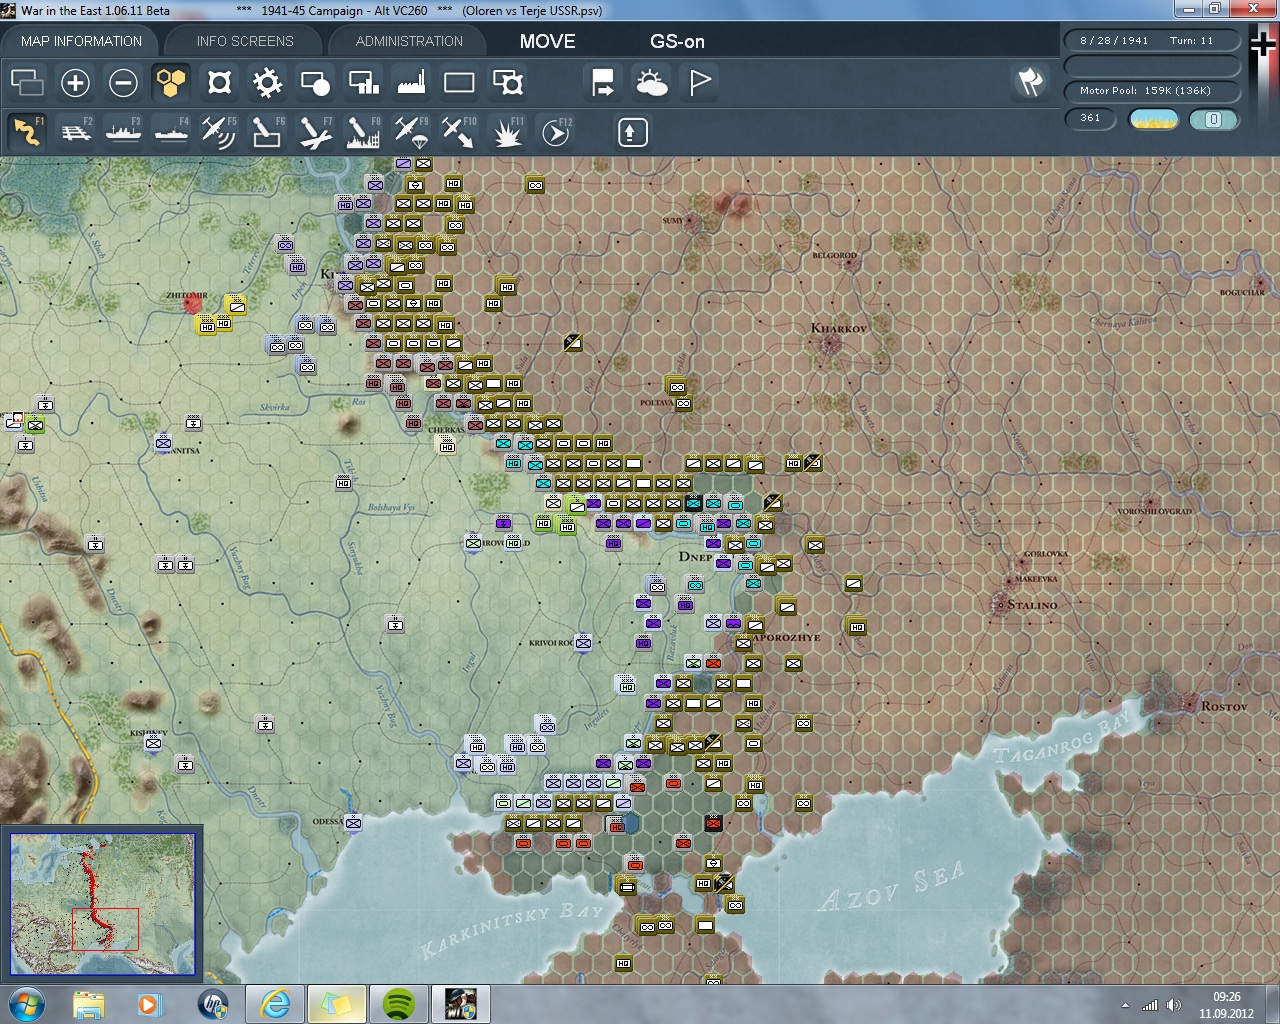Click the overlapping windows icon in toolbar
The width and height of the screenshot is (1280, 1024).
coord(27,83)
